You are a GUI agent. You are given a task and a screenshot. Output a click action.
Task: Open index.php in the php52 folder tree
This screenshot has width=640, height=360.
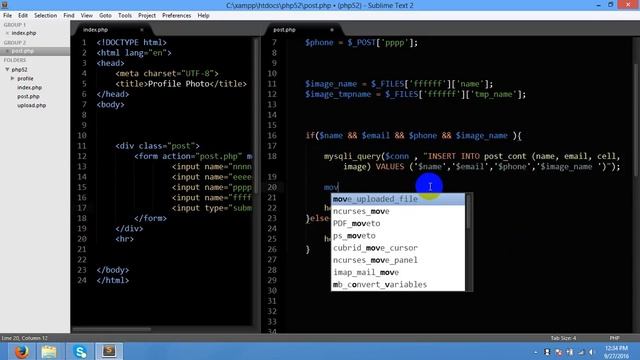coord(29,87)
